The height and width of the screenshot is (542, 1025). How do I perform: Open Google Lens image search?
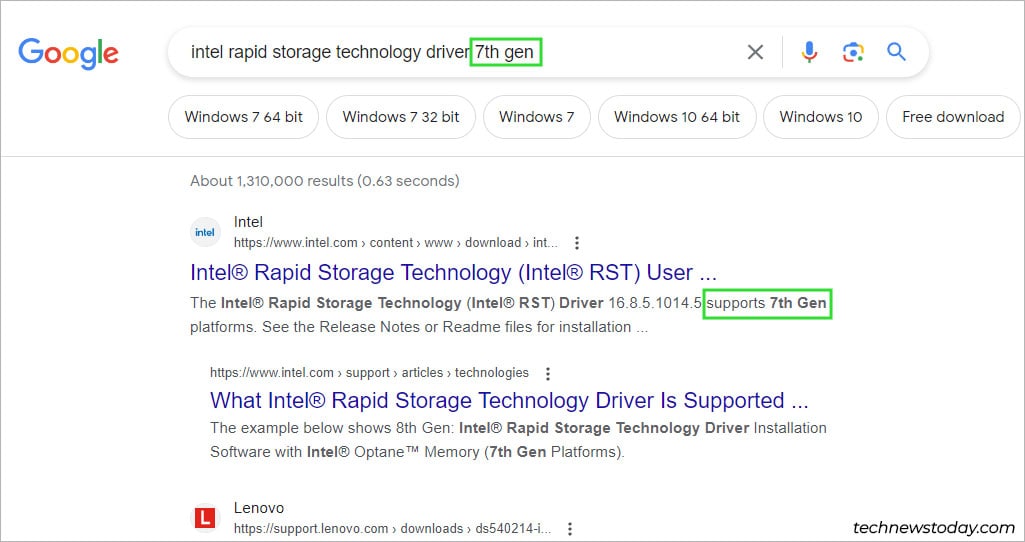(853, 52)
